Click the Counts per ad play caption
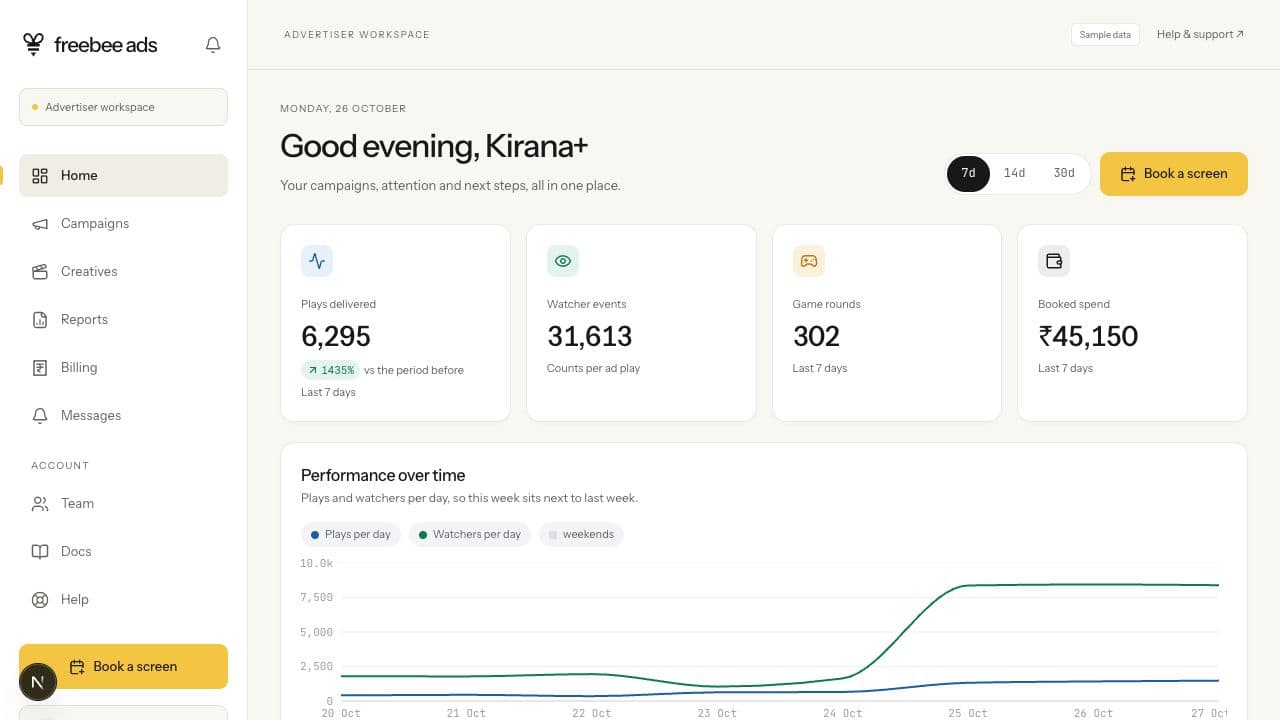The height and width of the screenshot is (720, 1280). (x=593, y=368)
